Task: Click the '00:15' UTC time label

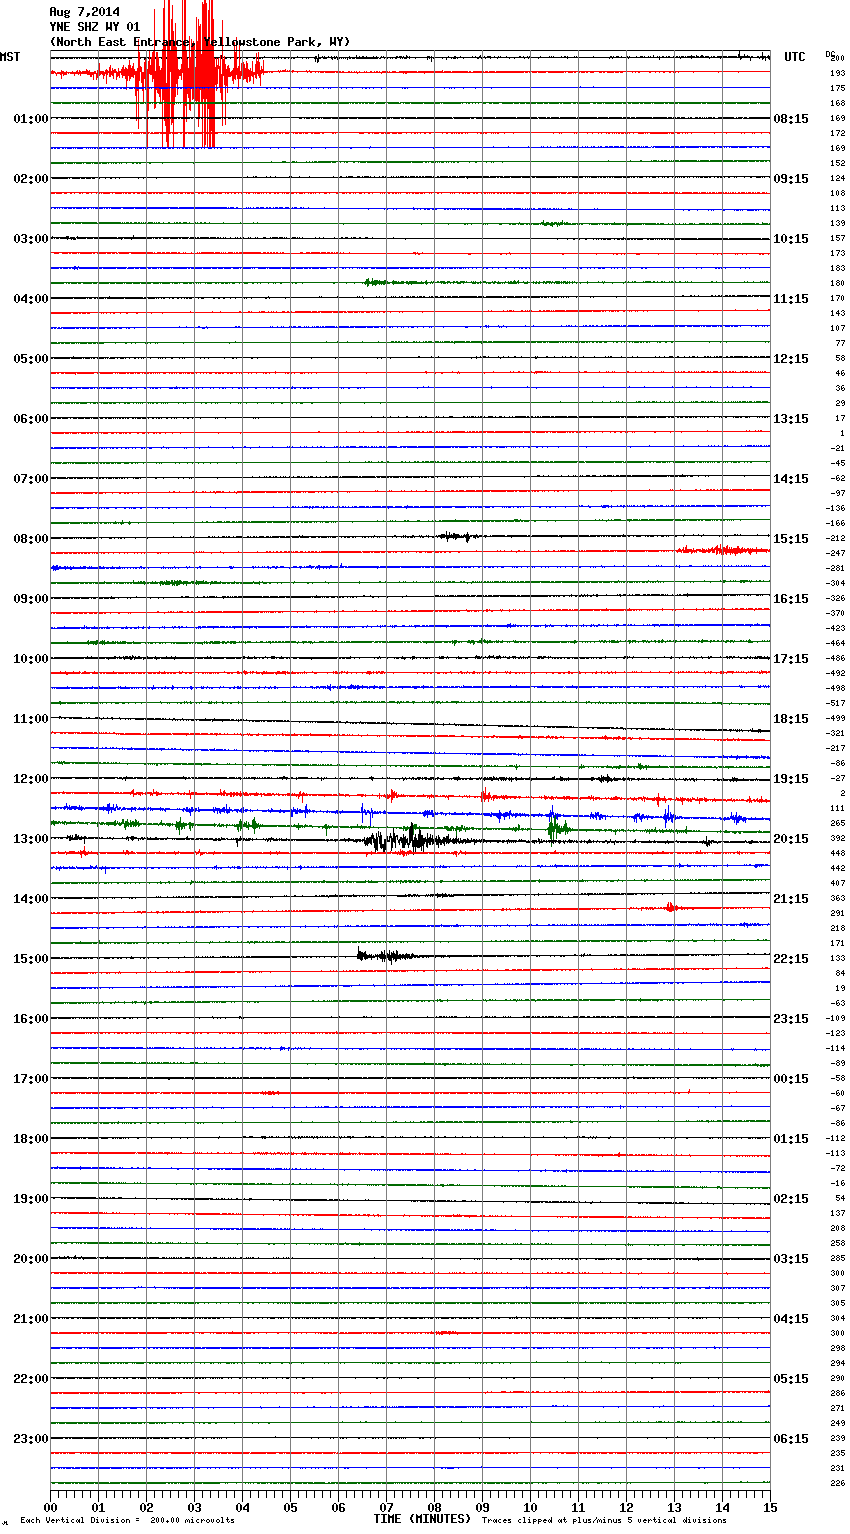Action: (x=791, y=1079)
